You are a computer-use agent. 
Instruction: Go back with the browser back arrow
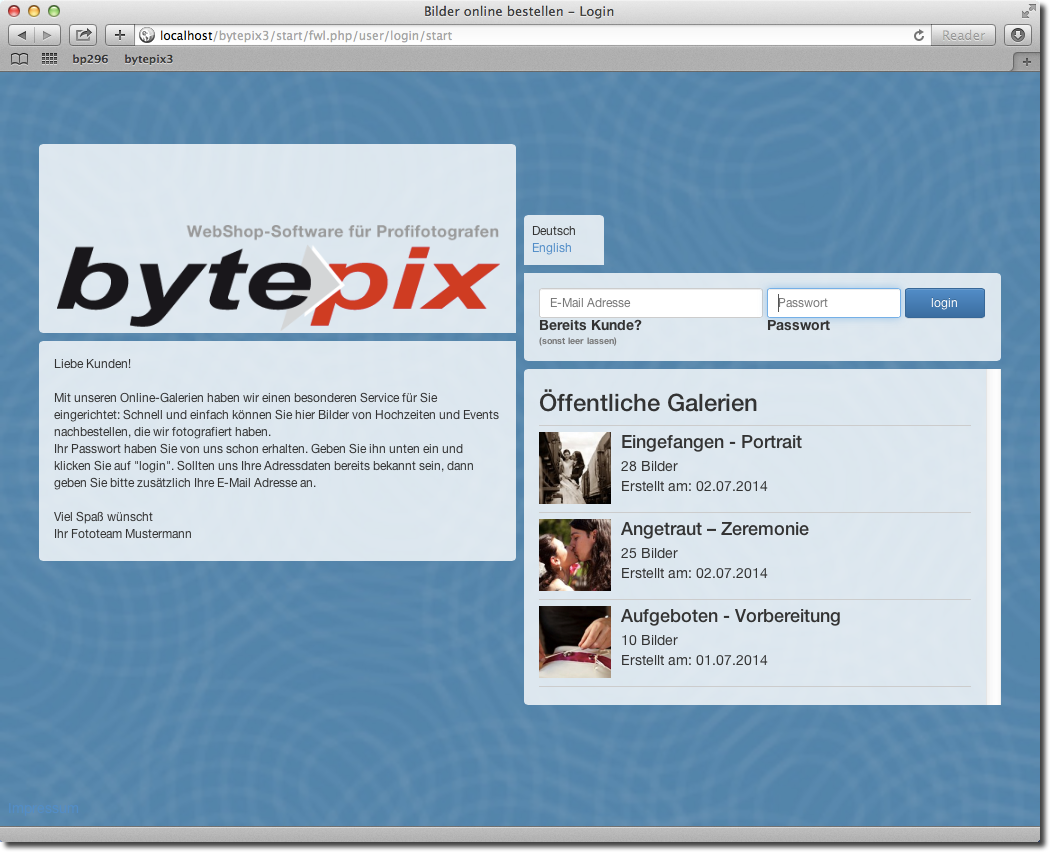click(x=21, y=35)
